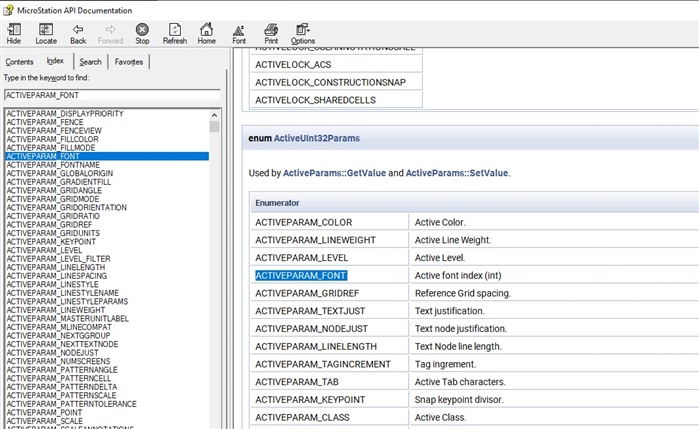The height and width of the screenshot is (429, 699).
Task: Click the MicroStation help window icon
Action: [x=8, y=10]
